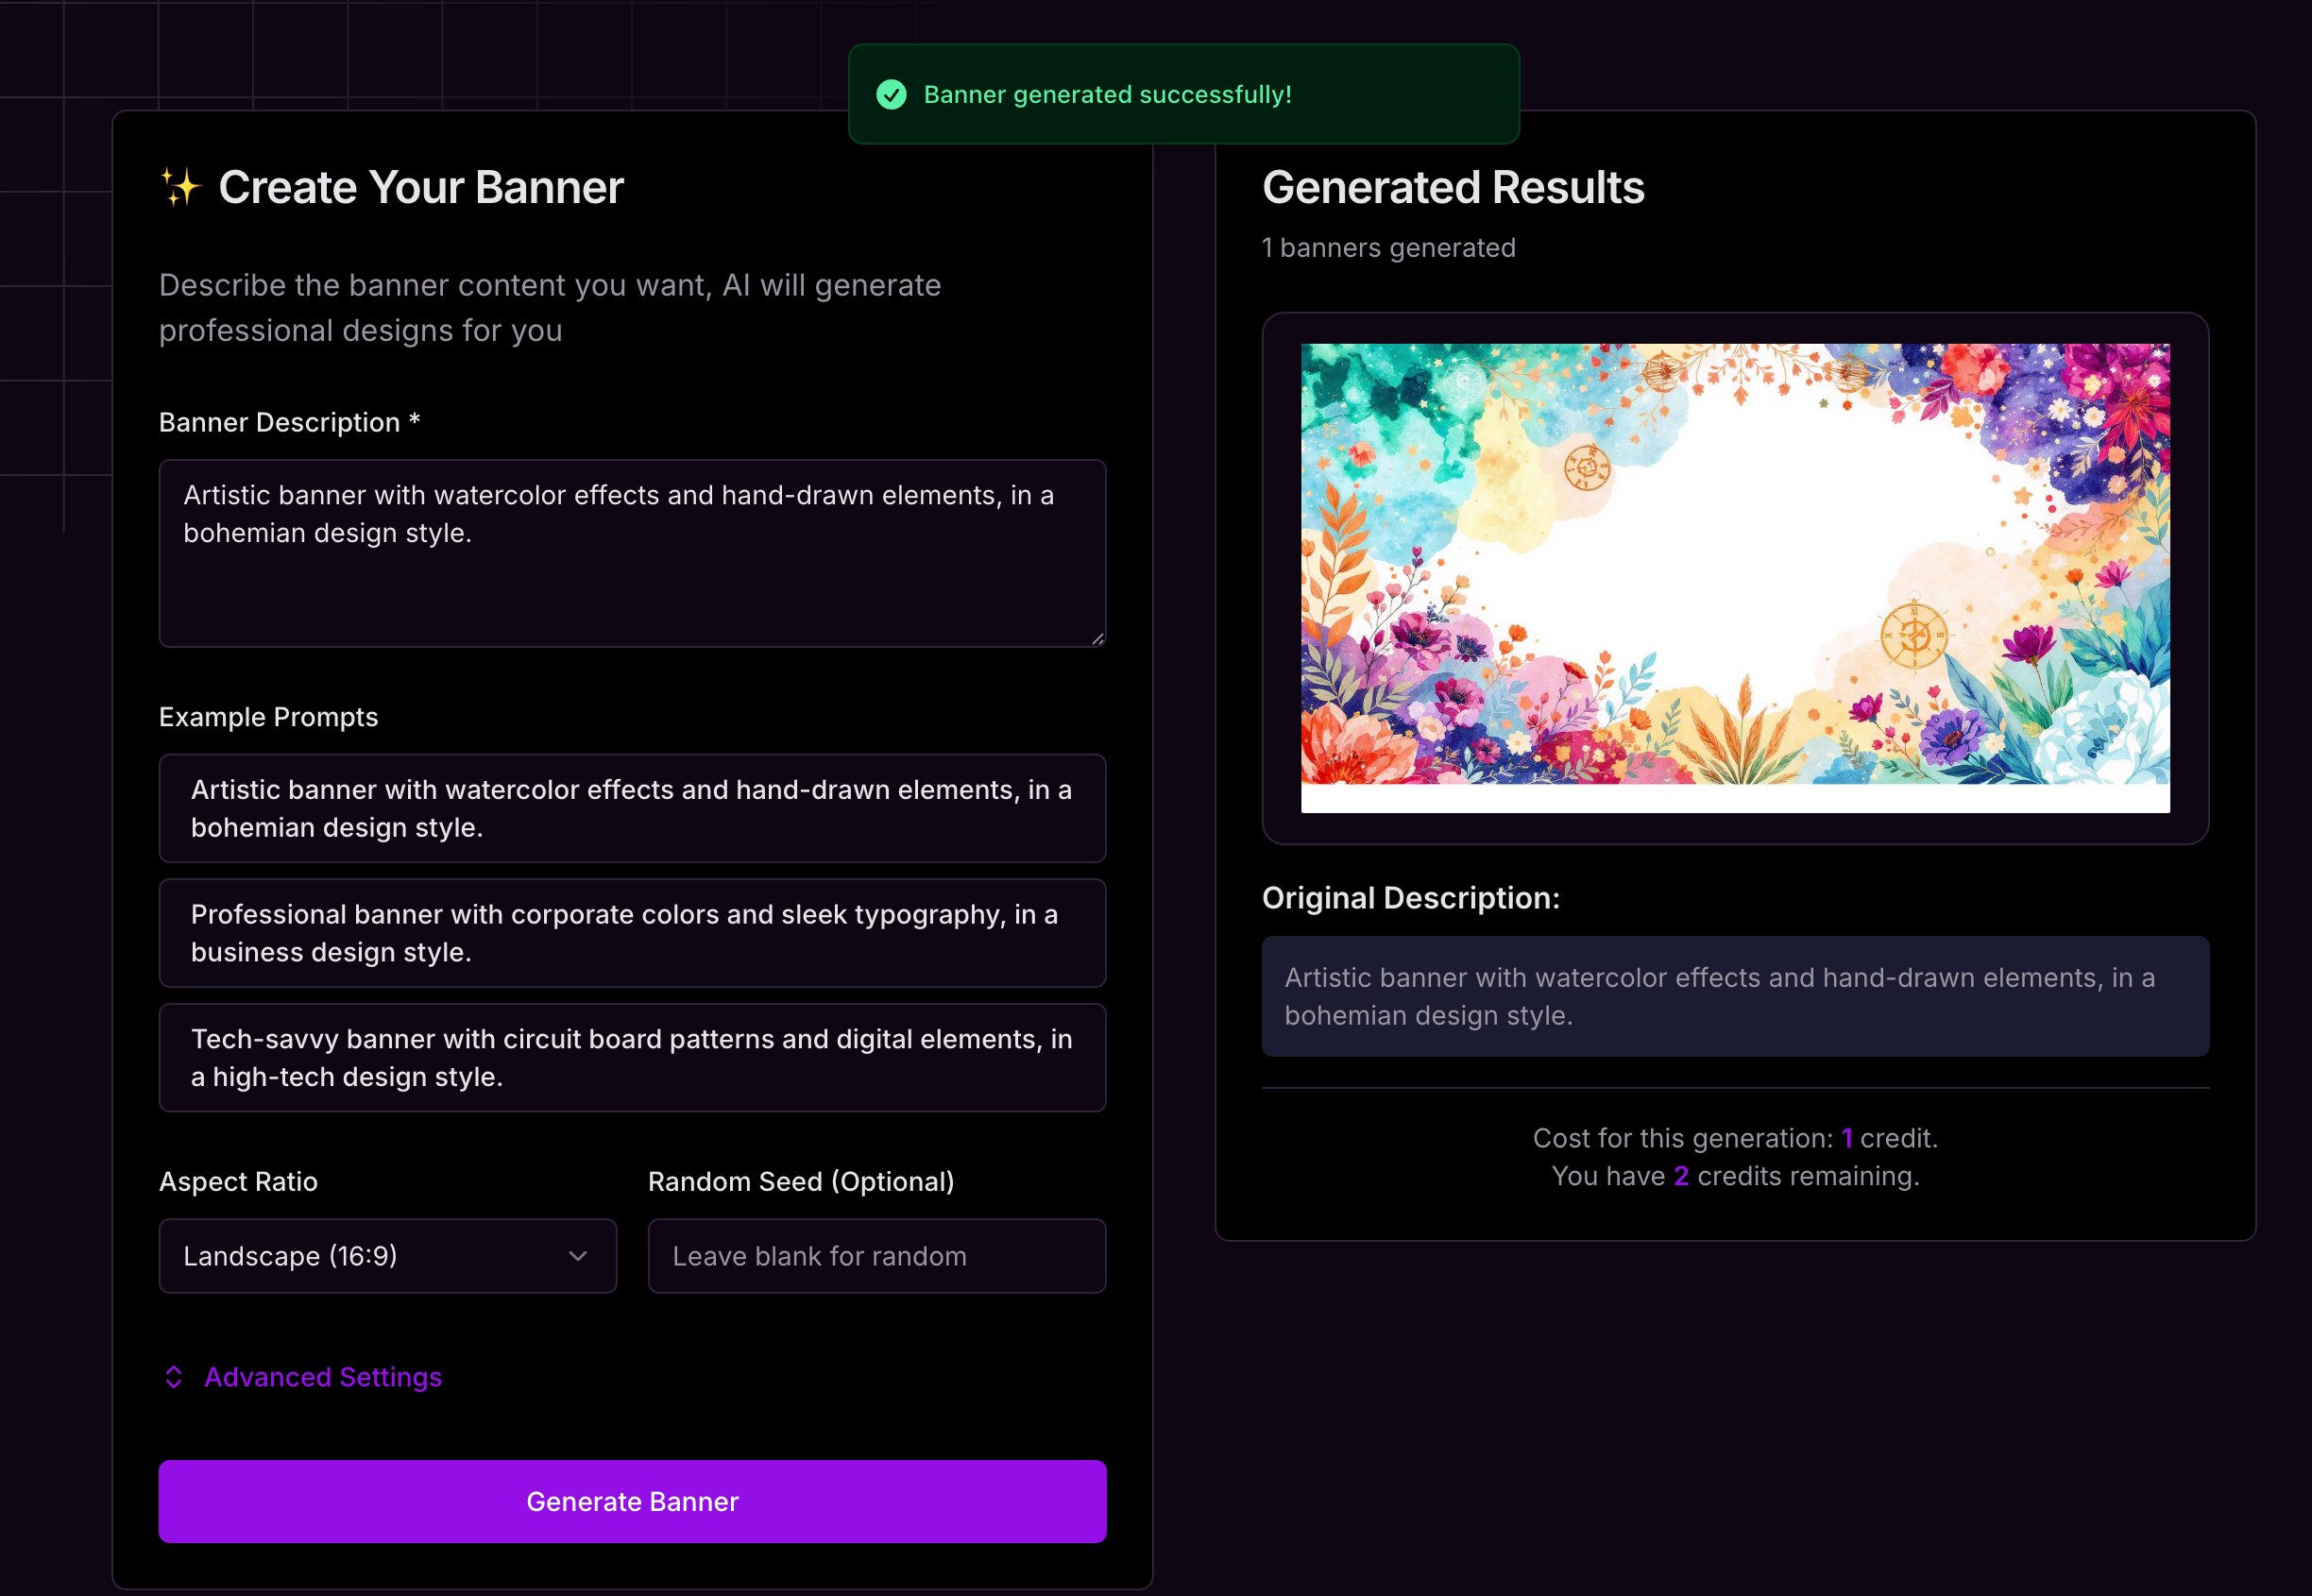Click the sparkles icon beside Create Your Banner

click(181, 187)
